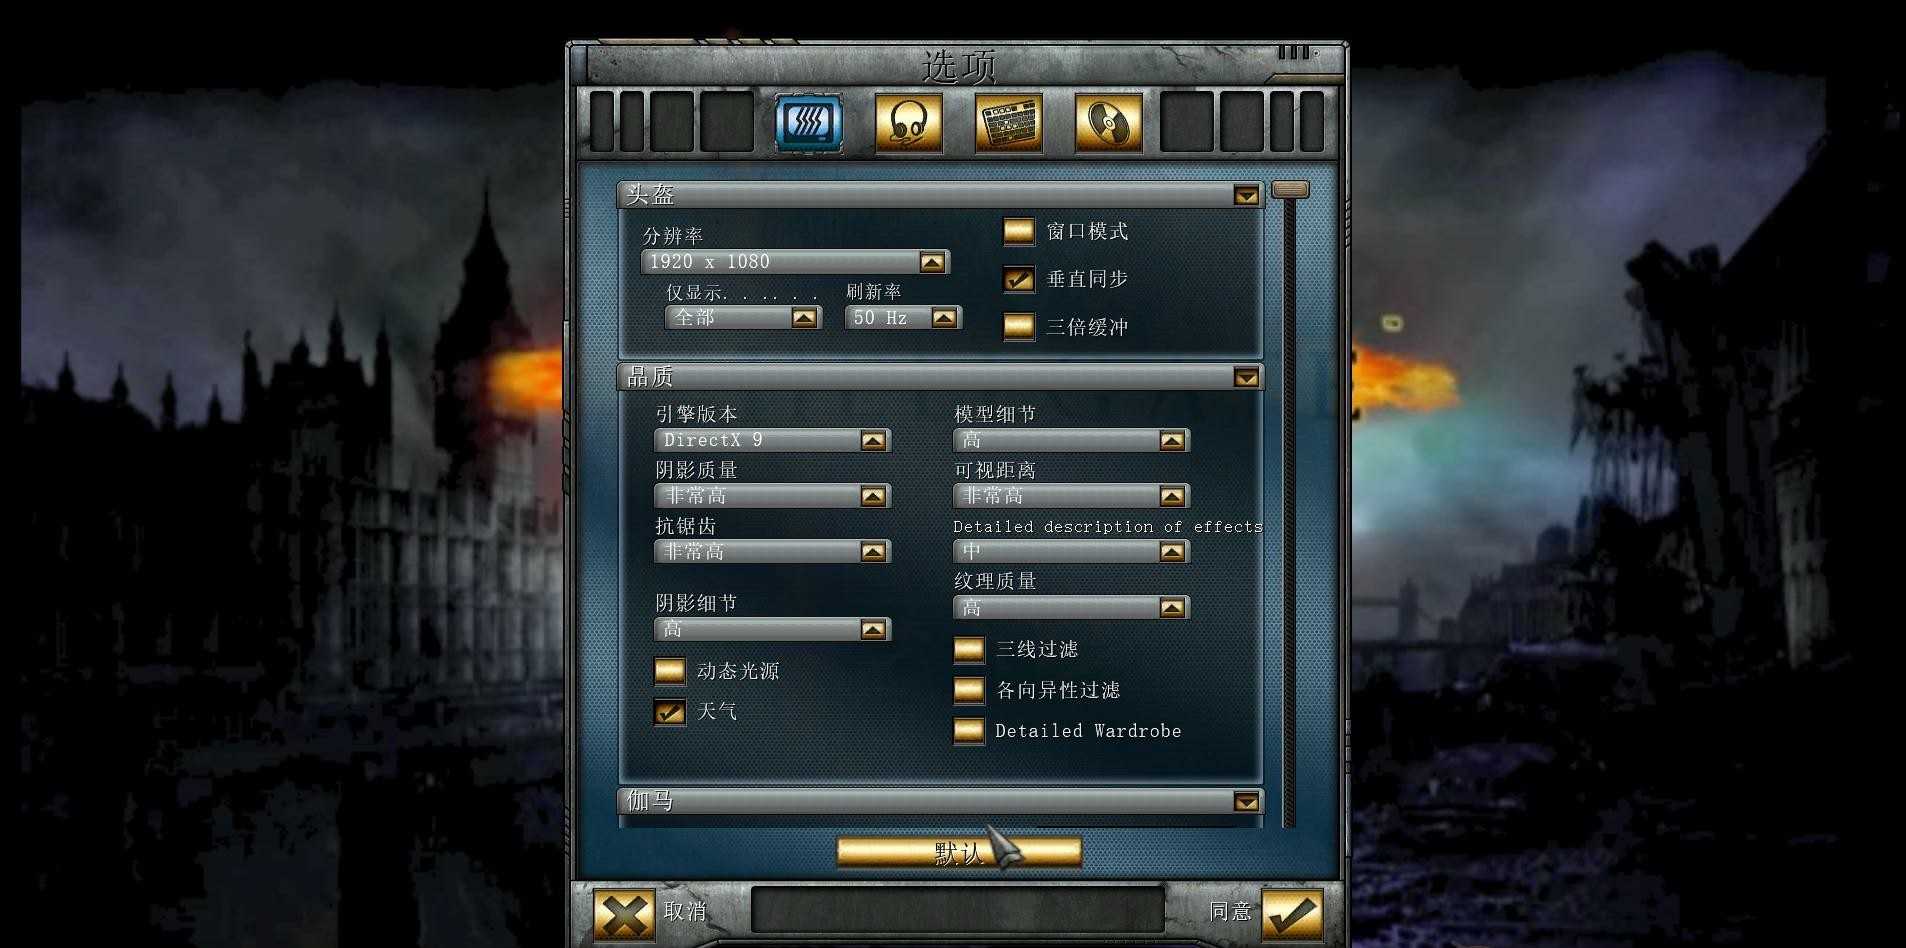The image size is (1906, 948).
Task: Open the 抗锯齿 anti-aliasing dropdown
Action: [x=772, y=552]
